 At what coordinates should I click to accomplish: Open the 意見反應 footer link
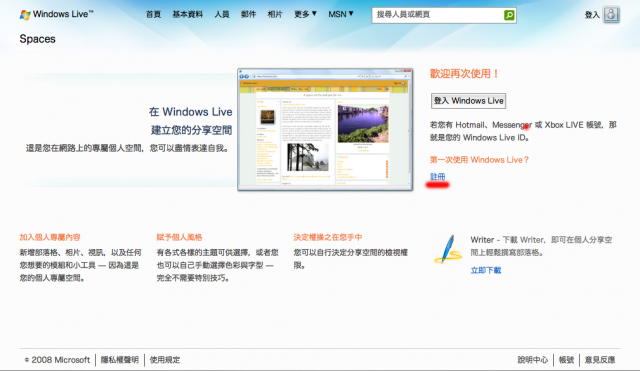[600, 360]
